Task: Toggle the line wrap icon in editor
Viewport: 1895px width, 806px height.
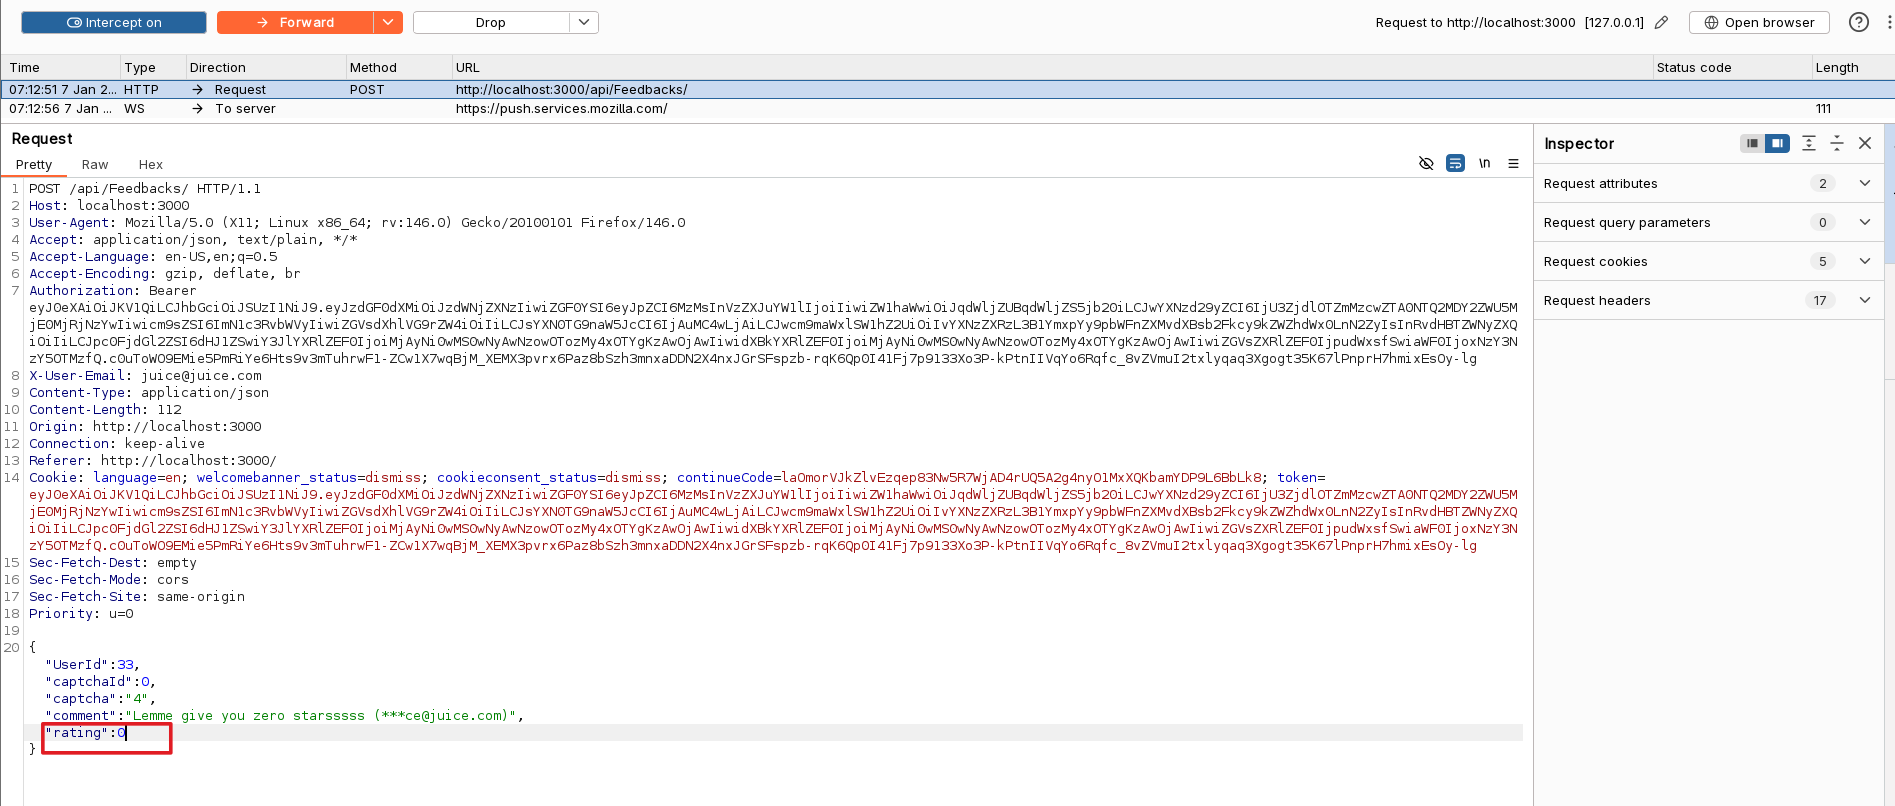Action: (1456, 163)
